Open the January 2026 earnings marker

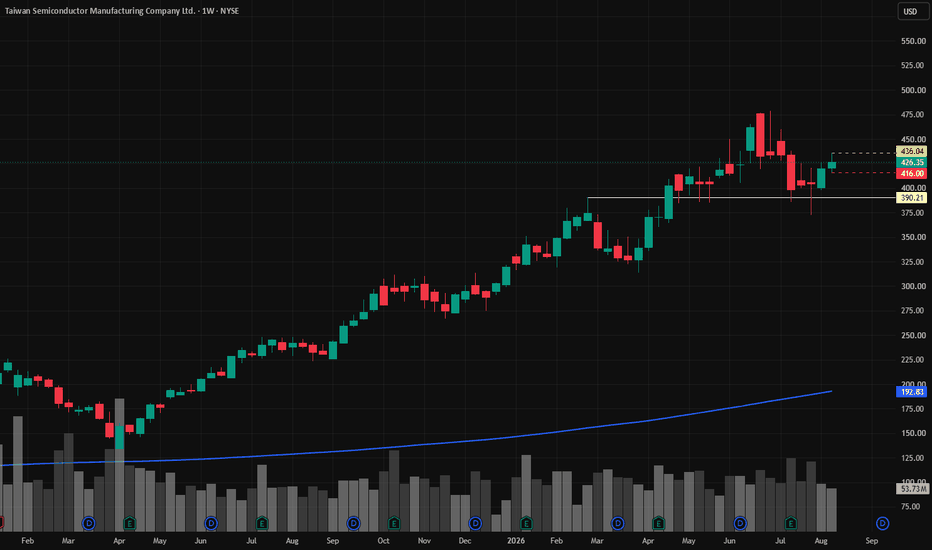click(526, 523)
